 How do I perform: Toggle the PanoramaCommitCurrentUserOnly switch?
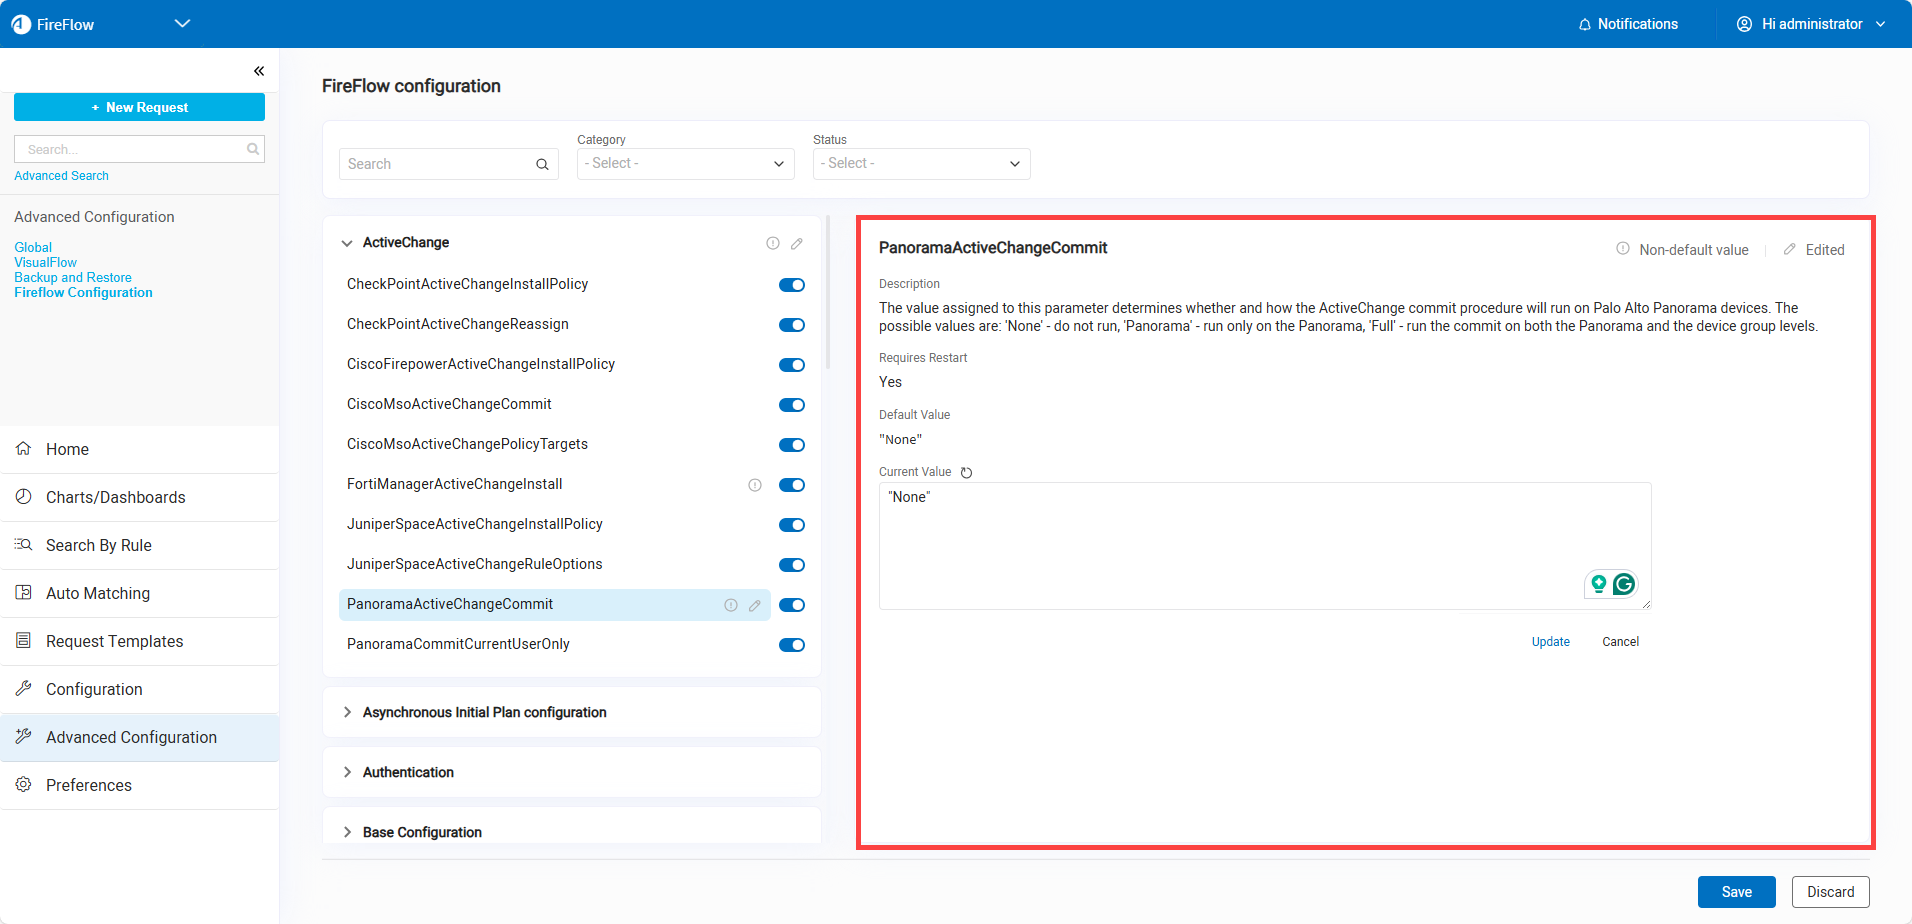tap(791, 645)
